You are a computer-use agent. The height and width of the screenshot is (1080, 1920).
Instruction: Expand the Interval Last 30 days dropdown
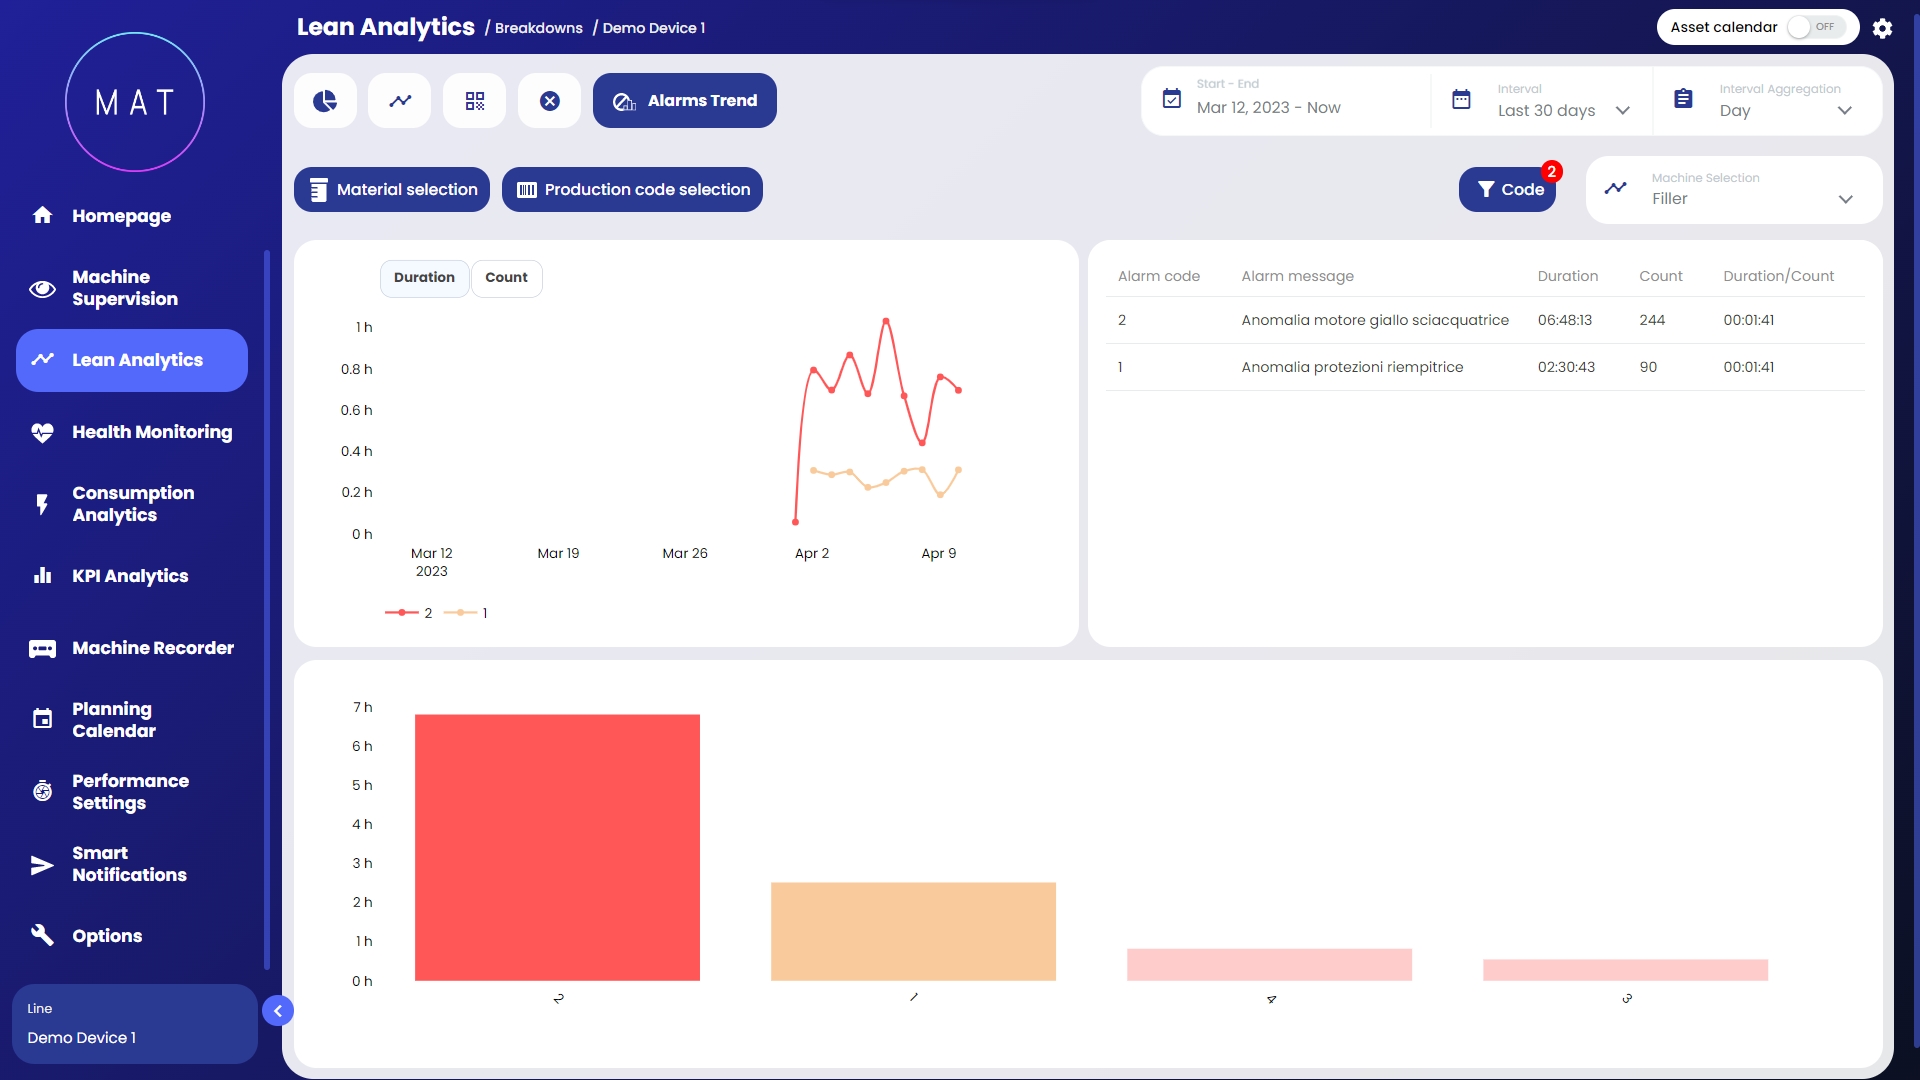click(x=1563, y=110)
